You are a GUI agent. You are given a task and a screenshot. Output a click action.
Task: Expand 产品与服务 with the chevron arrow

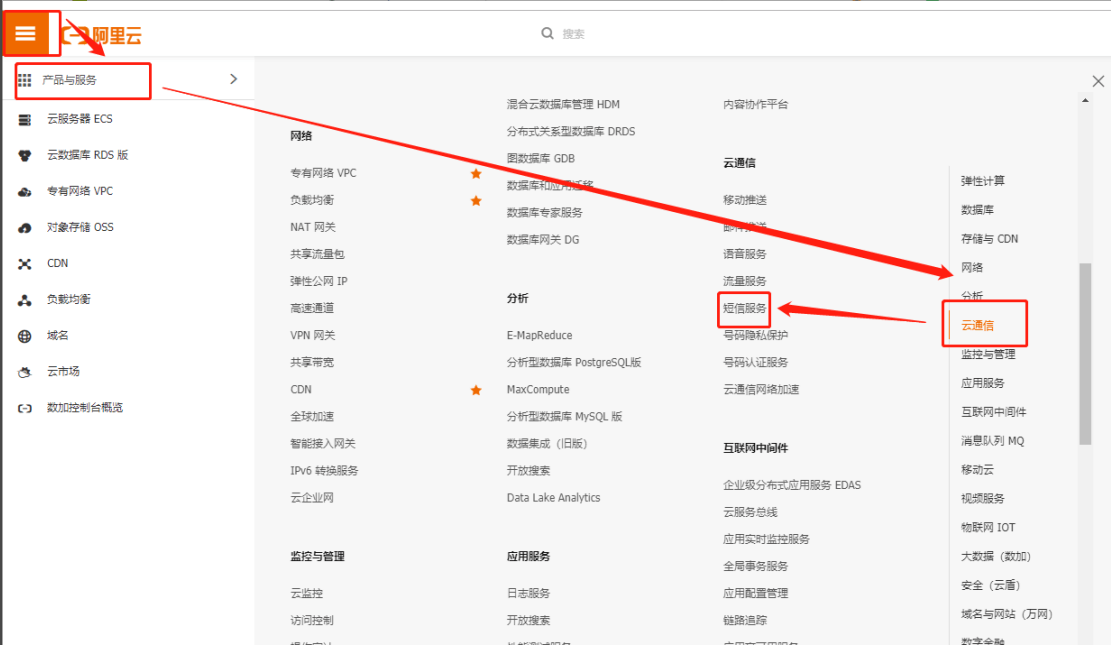(x=234, y=79)
